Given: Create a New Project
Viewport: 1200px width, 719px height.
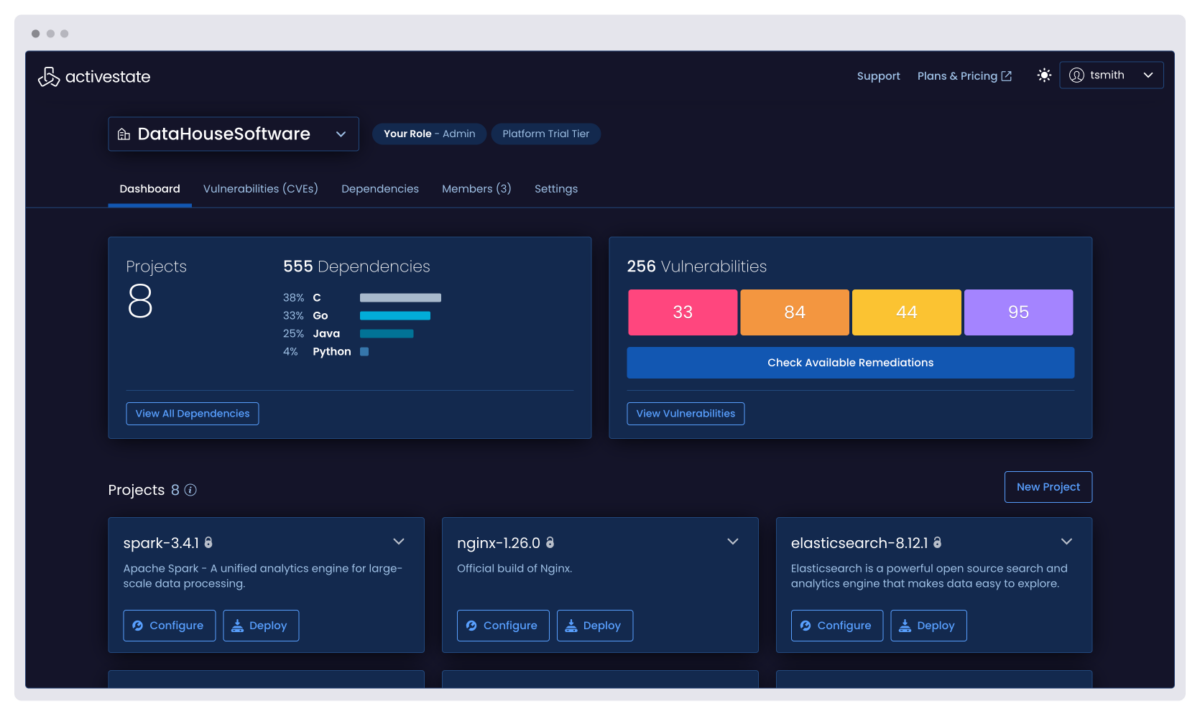Looking at the screenshot, I should point(1048,487).
